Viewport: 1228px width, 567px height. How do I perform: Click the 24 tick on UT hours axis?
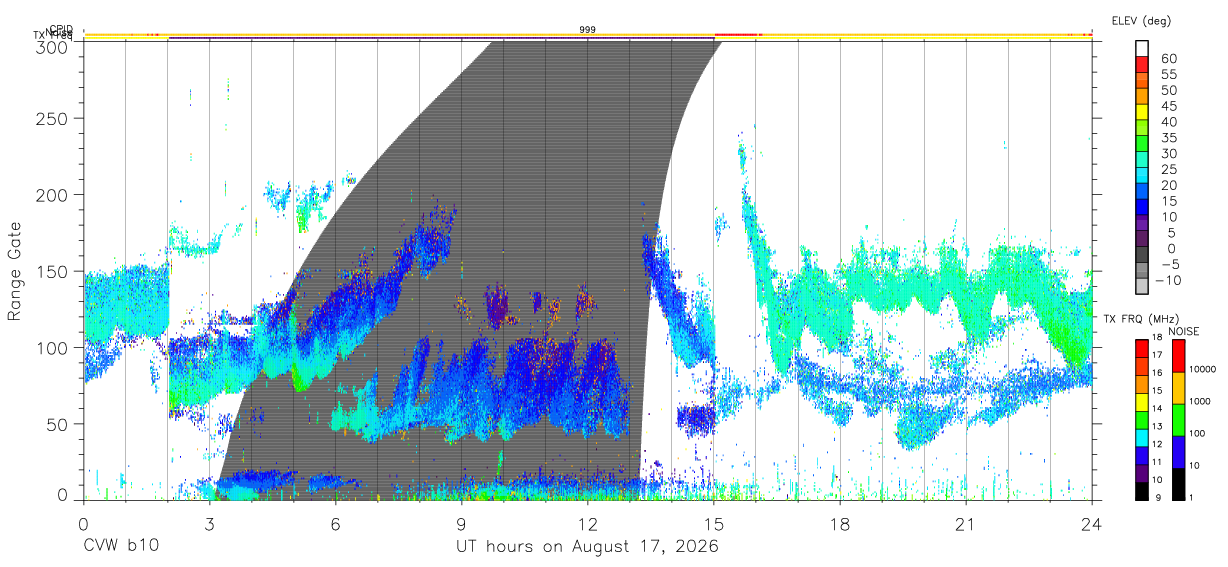pyautogui.click(x=1092, y=525)
